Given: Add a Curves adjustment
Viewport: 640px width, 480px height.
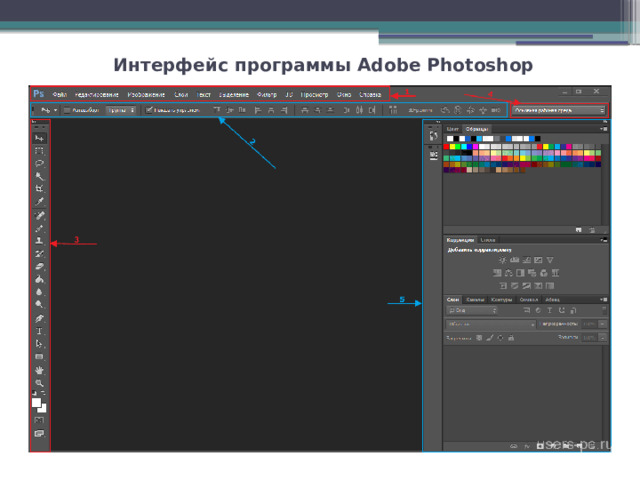Looking at the screenshot, I should [527, 260].
